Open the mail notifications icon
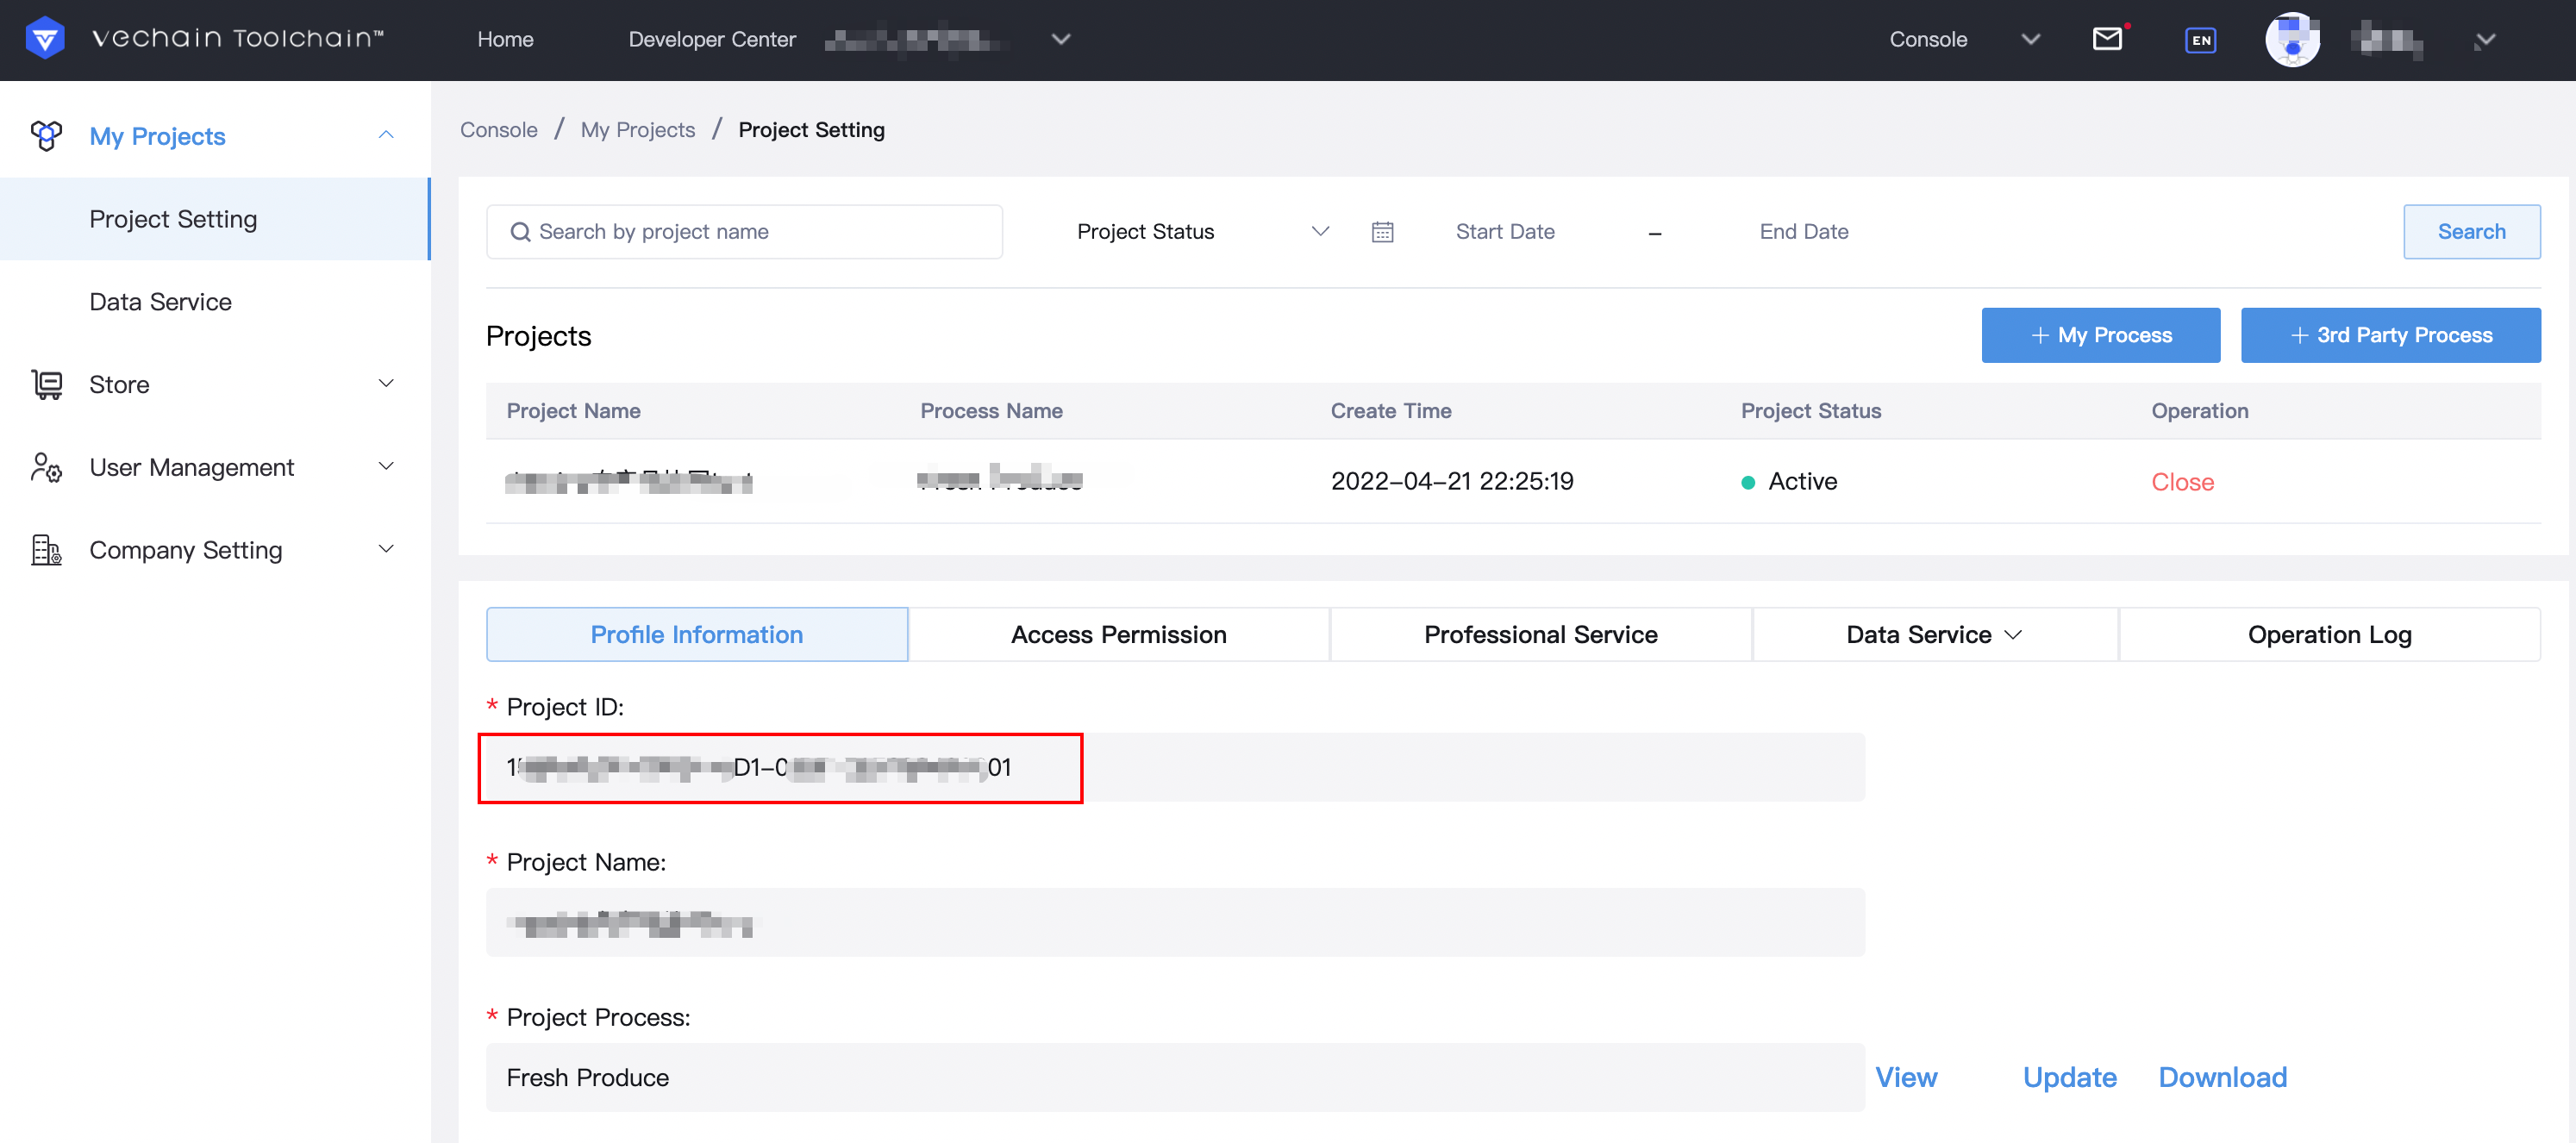The height and width of the screenshot is (1143, 2576). click(2108, 39)
